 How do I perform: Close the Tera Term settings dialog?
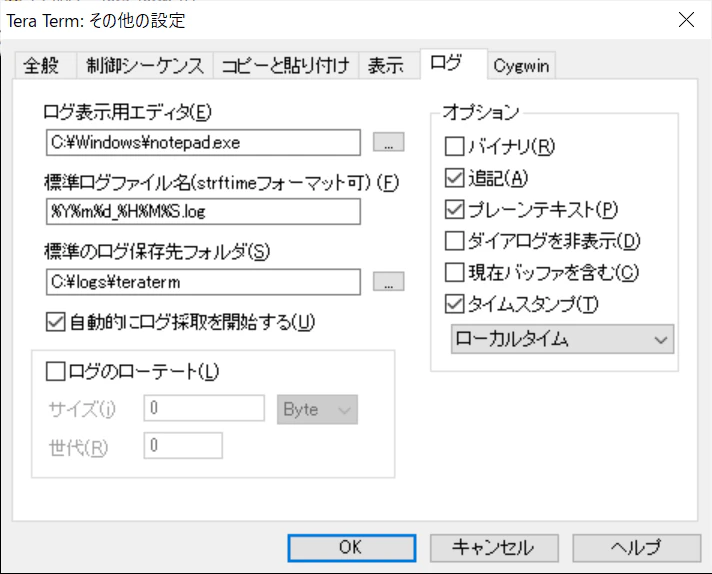(x=686, y=20)
